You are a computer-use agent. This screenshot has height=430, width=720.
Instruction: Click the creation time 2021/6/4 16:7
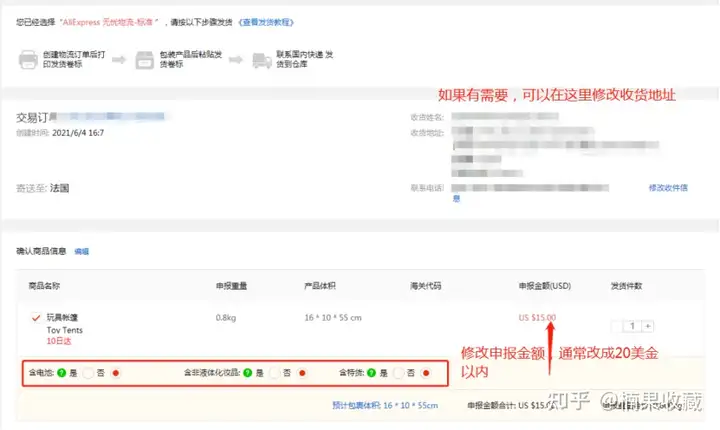click(78, 133)
